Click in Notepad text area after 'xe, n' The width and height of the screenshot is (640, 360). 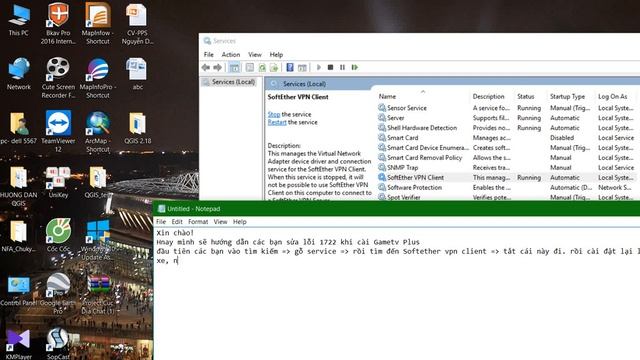pyautogui.click(x=179, y=260)
